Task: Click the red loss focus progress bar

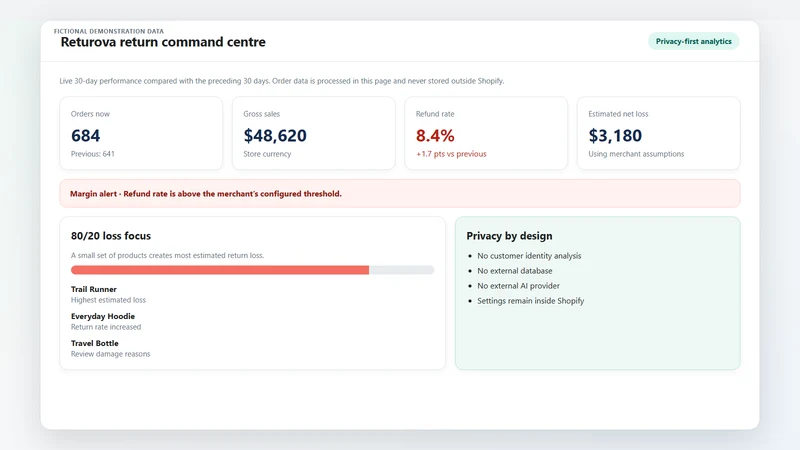Action: coord(220,270)
